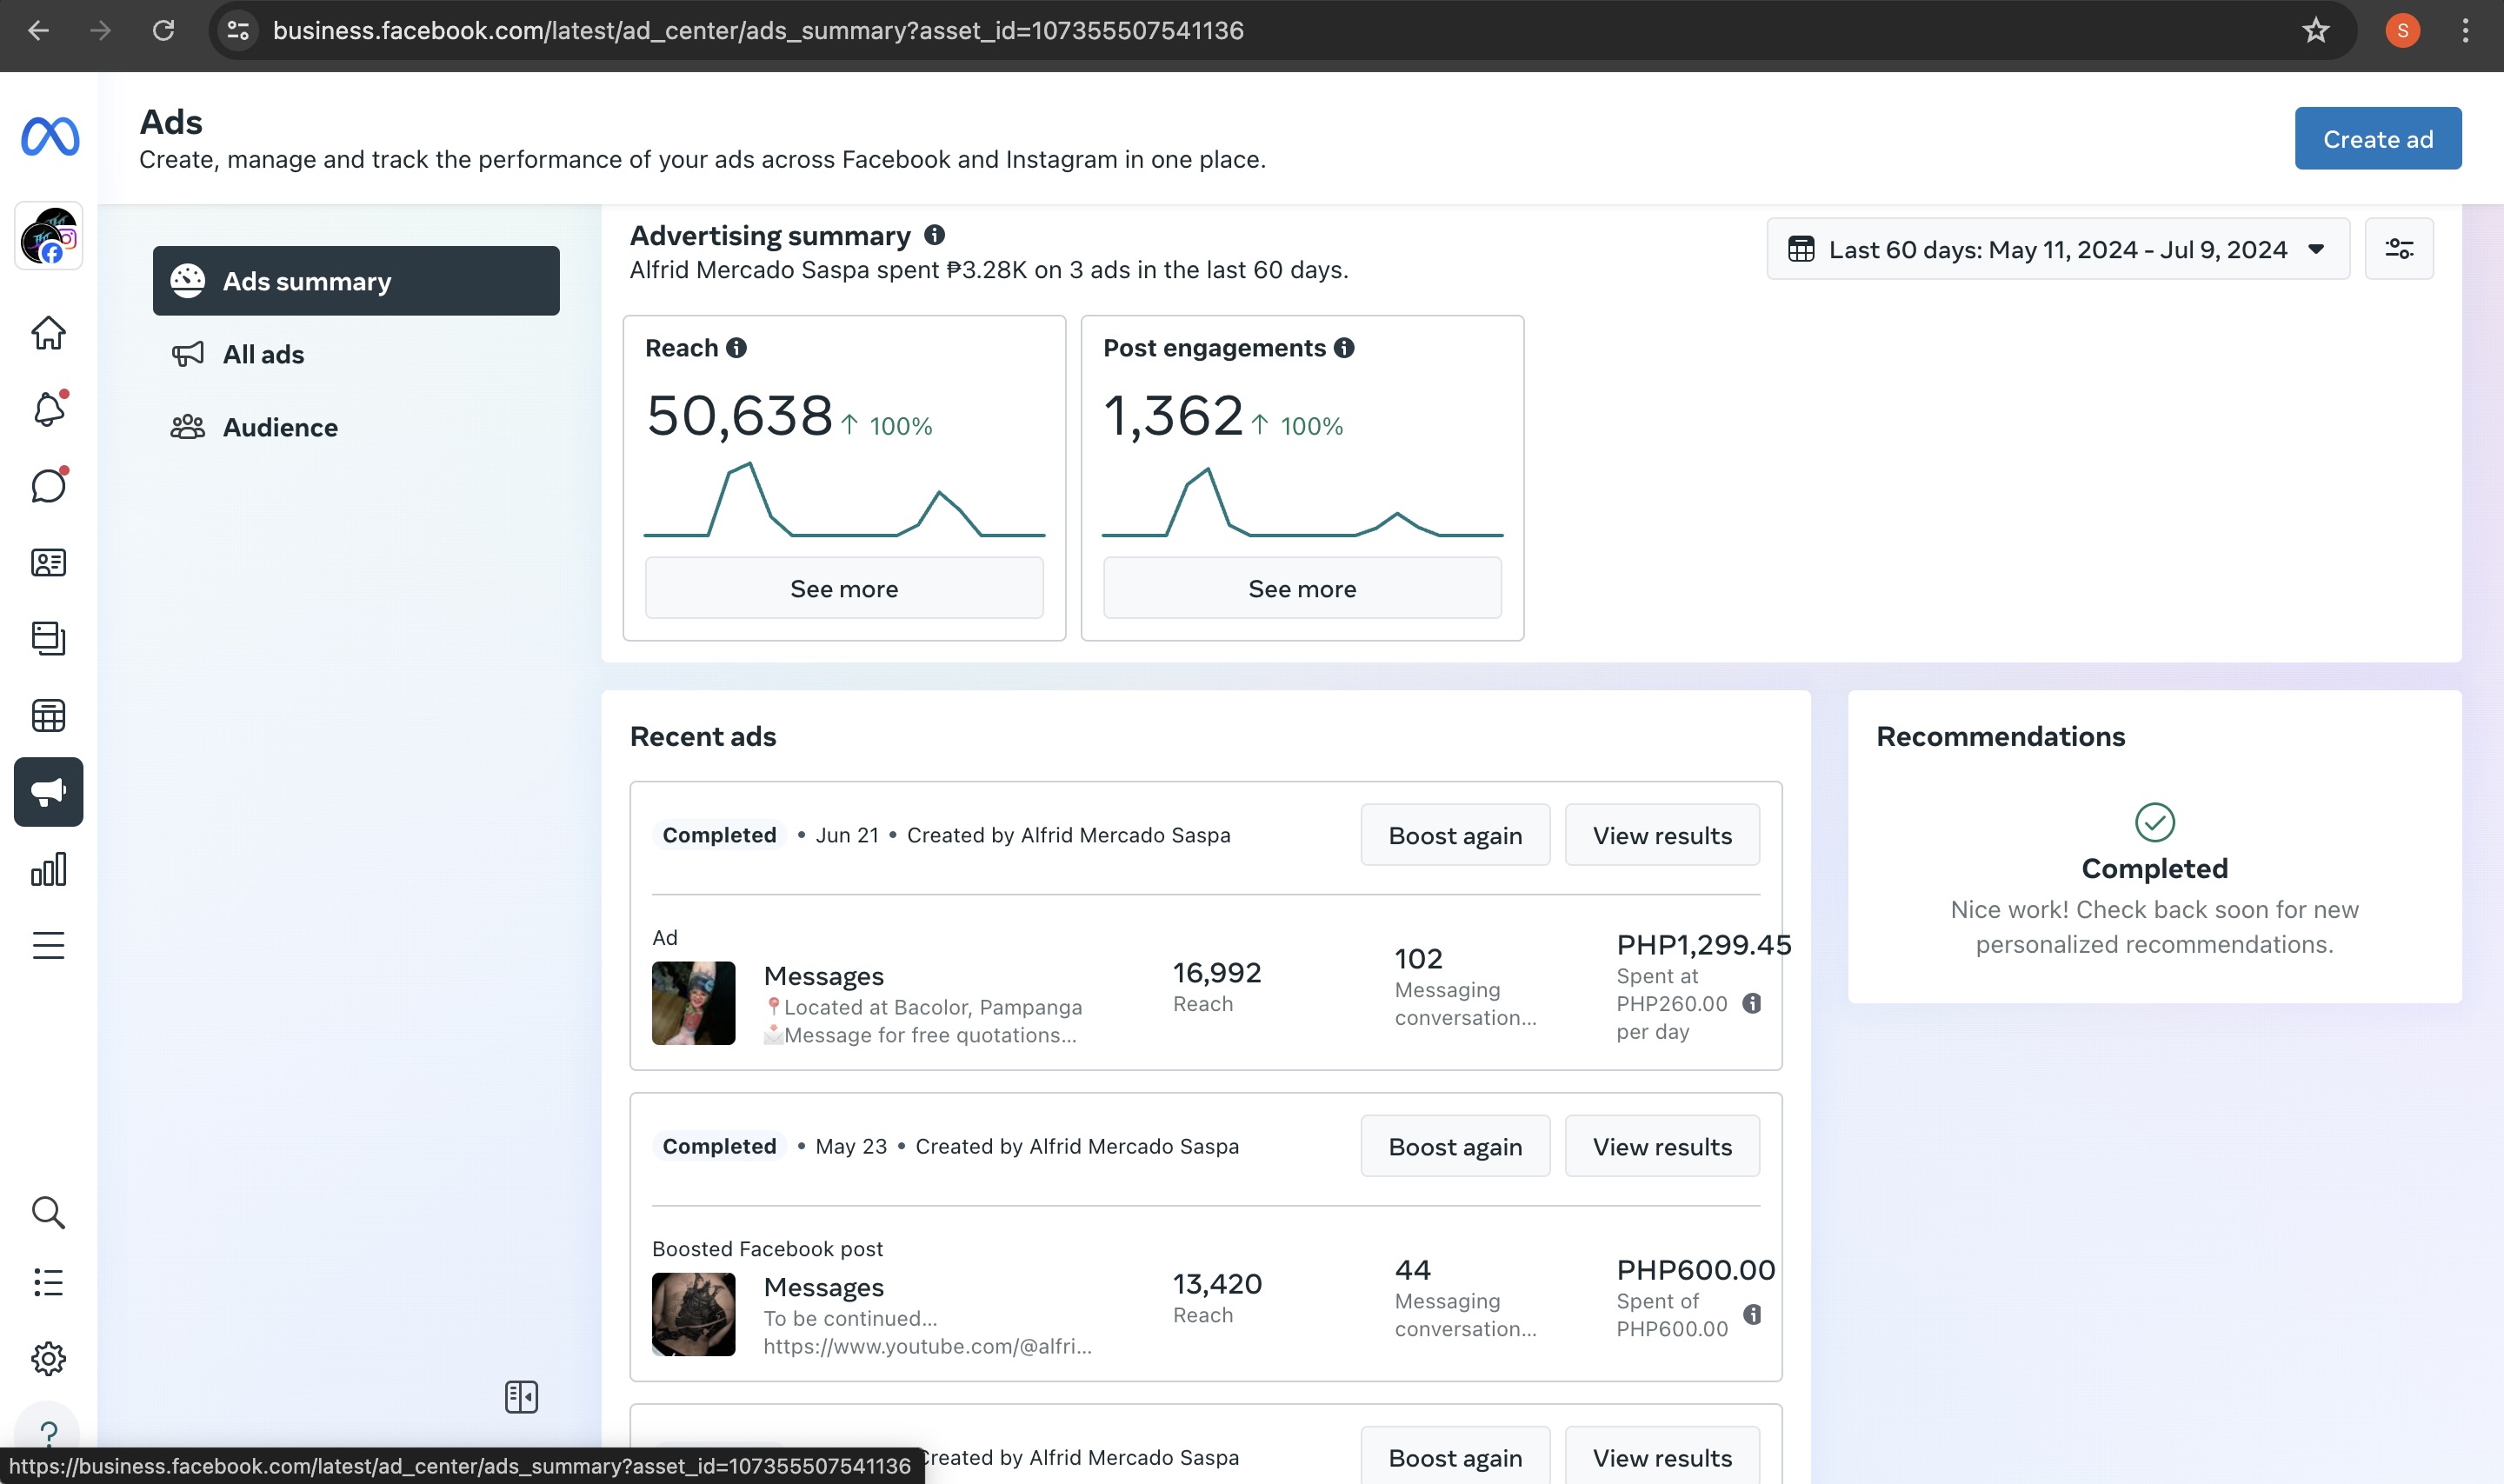2504x1484 pixels.
Task: Click See more under Reach
Action: (x=843, y=588)
